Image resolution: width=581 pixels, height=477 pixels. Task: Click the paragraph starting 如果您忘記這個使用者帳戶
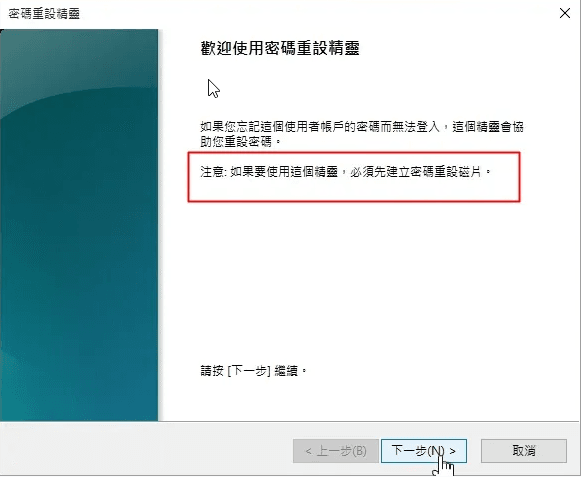pos(362,134)
